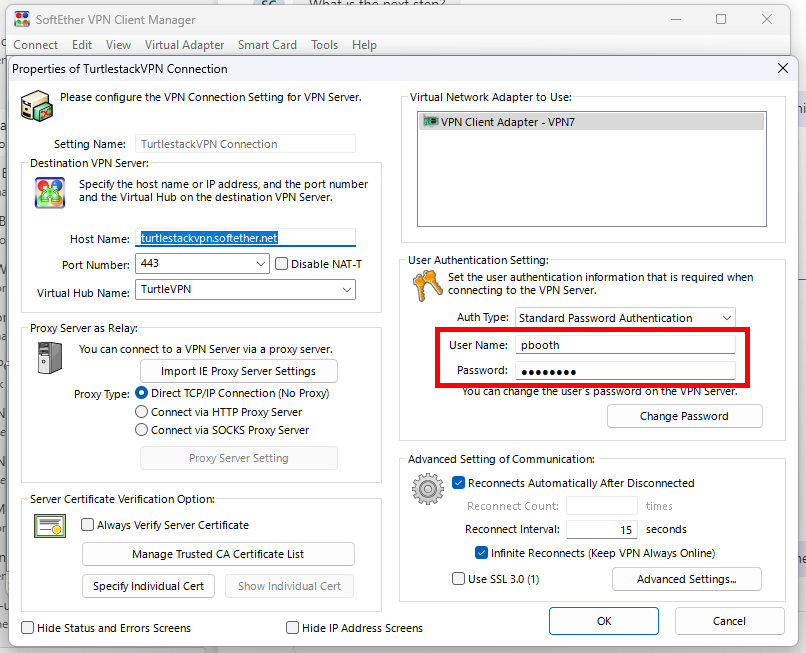Image resolution: width=806 pixels, height=653 pixels.
Task: Click the advanced communication gear icon
Action: pyautogui.click(x=428, y=489)
